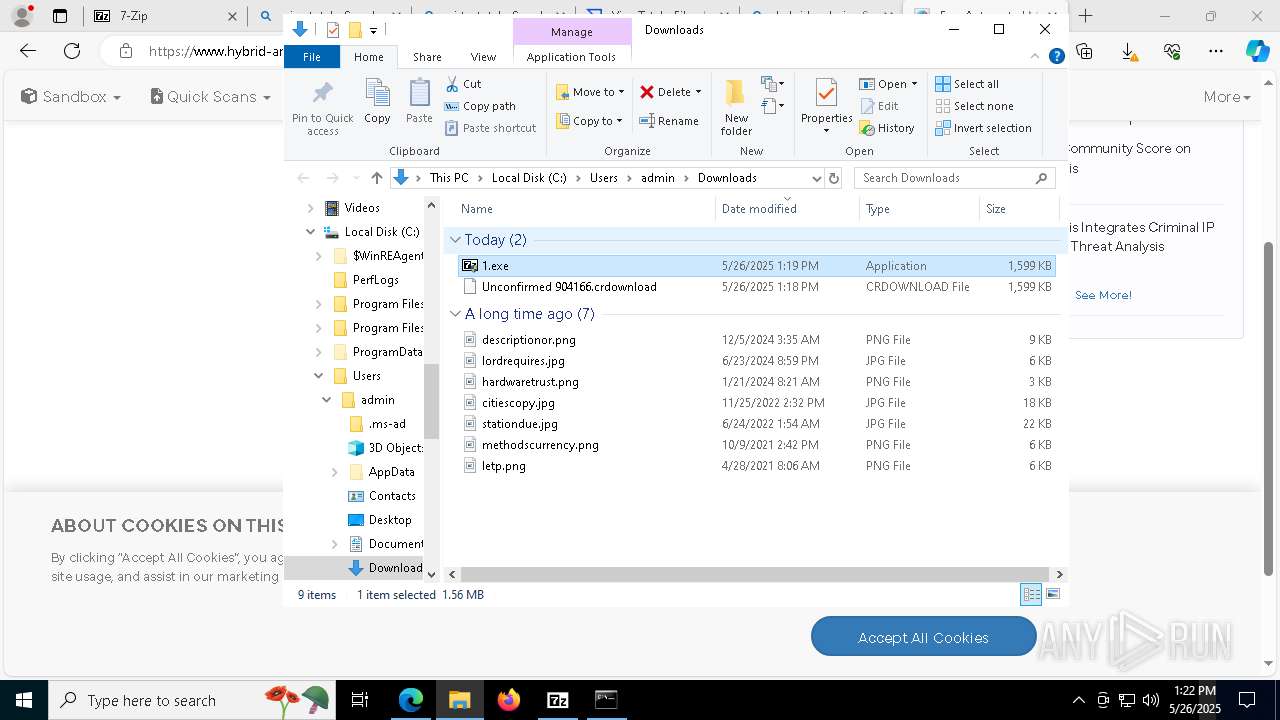Expand address bar history dropdown
The height and width of the screenshot is (720, 1280).
(x=816, y=178)
